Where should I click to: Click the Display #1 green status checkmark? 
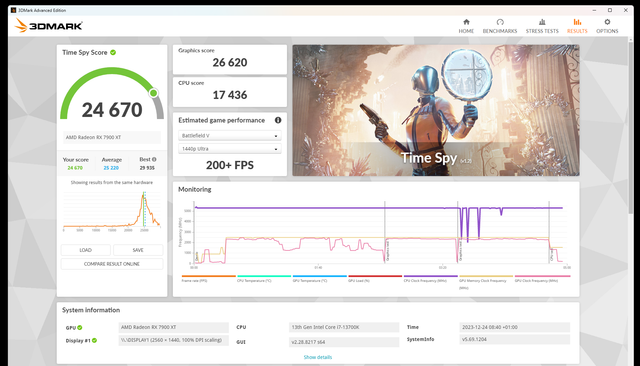point(94,340)
